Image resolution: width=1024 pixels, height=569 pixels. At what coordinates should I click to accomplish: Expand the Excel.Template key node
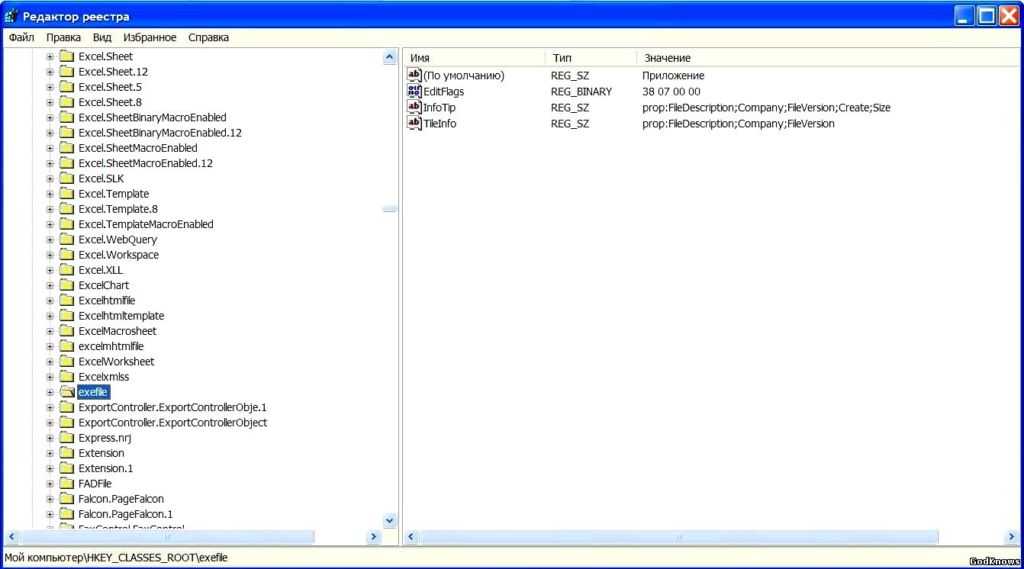[x=50, y=194]
